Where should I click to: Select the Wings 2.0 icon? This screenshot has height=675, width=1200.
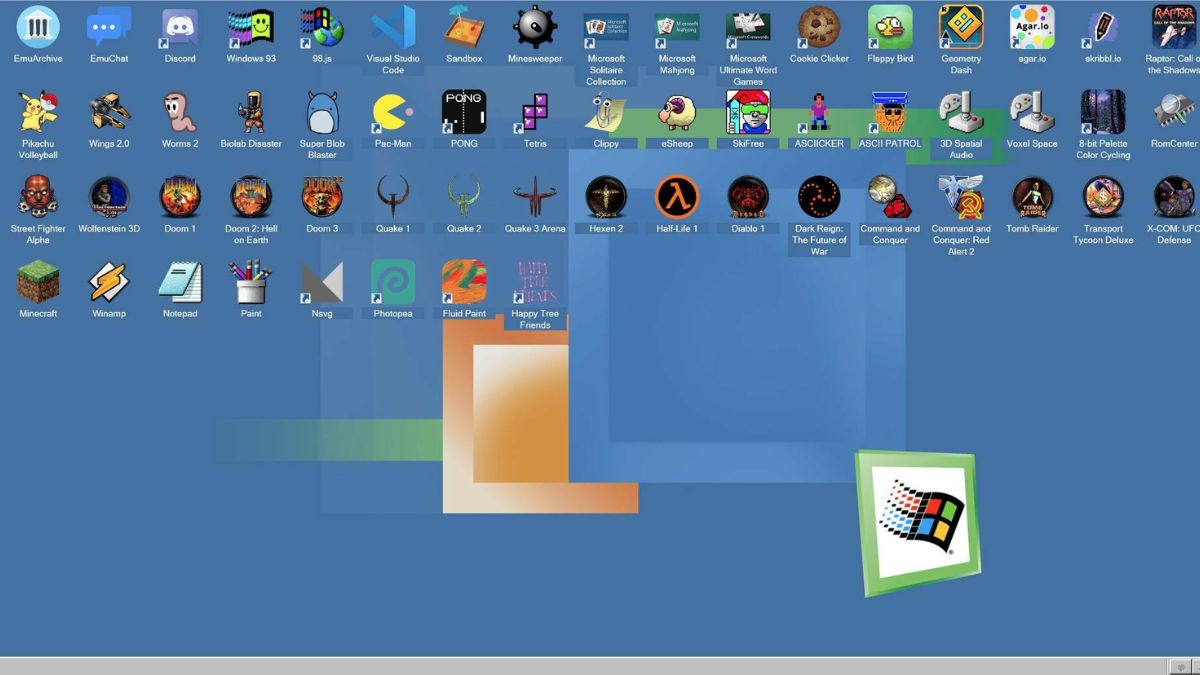tap(109, 112)
